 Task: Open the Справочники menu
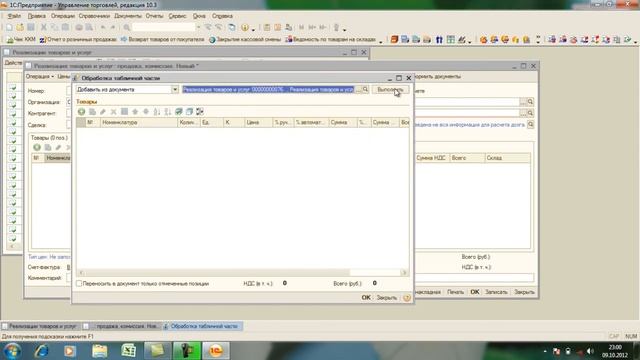pos(94,16)
